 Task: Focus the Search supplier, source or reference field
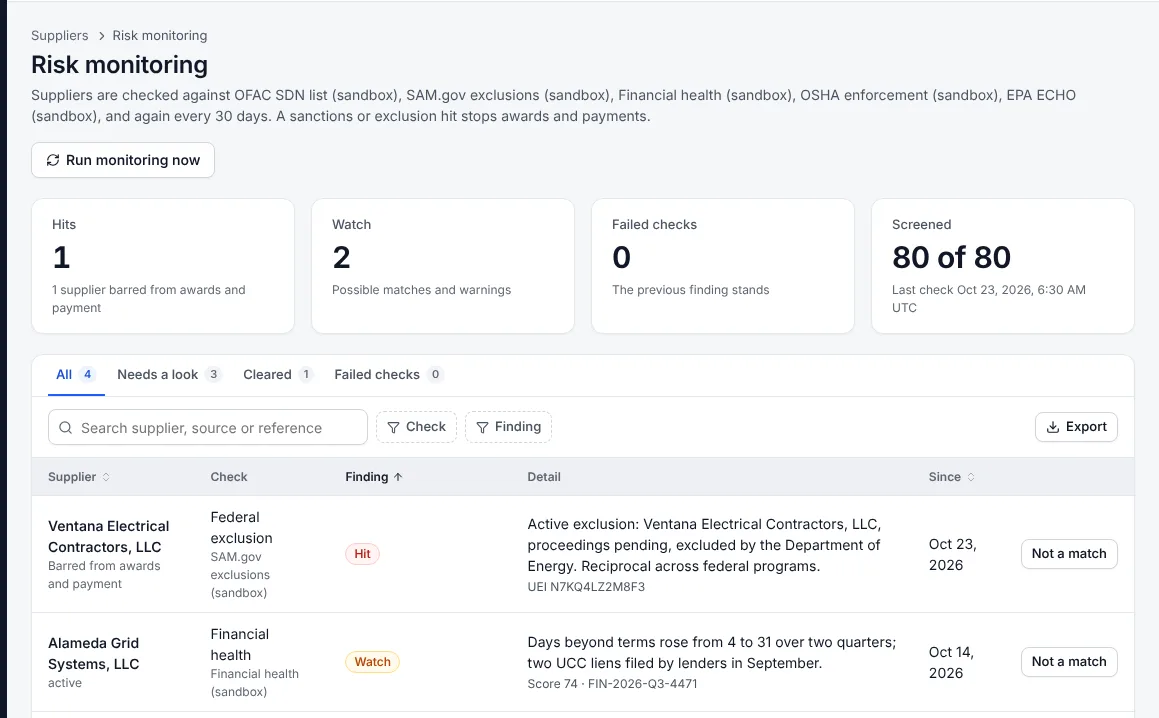208,428
